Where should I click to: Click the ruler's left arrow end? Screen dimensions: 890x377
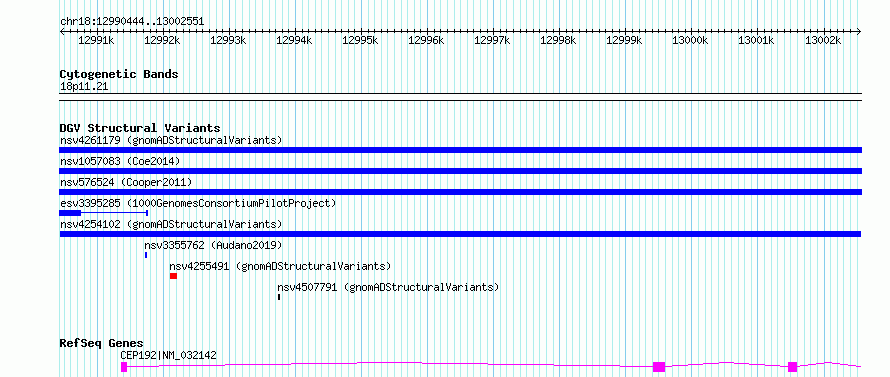click(x=62, y=31)
